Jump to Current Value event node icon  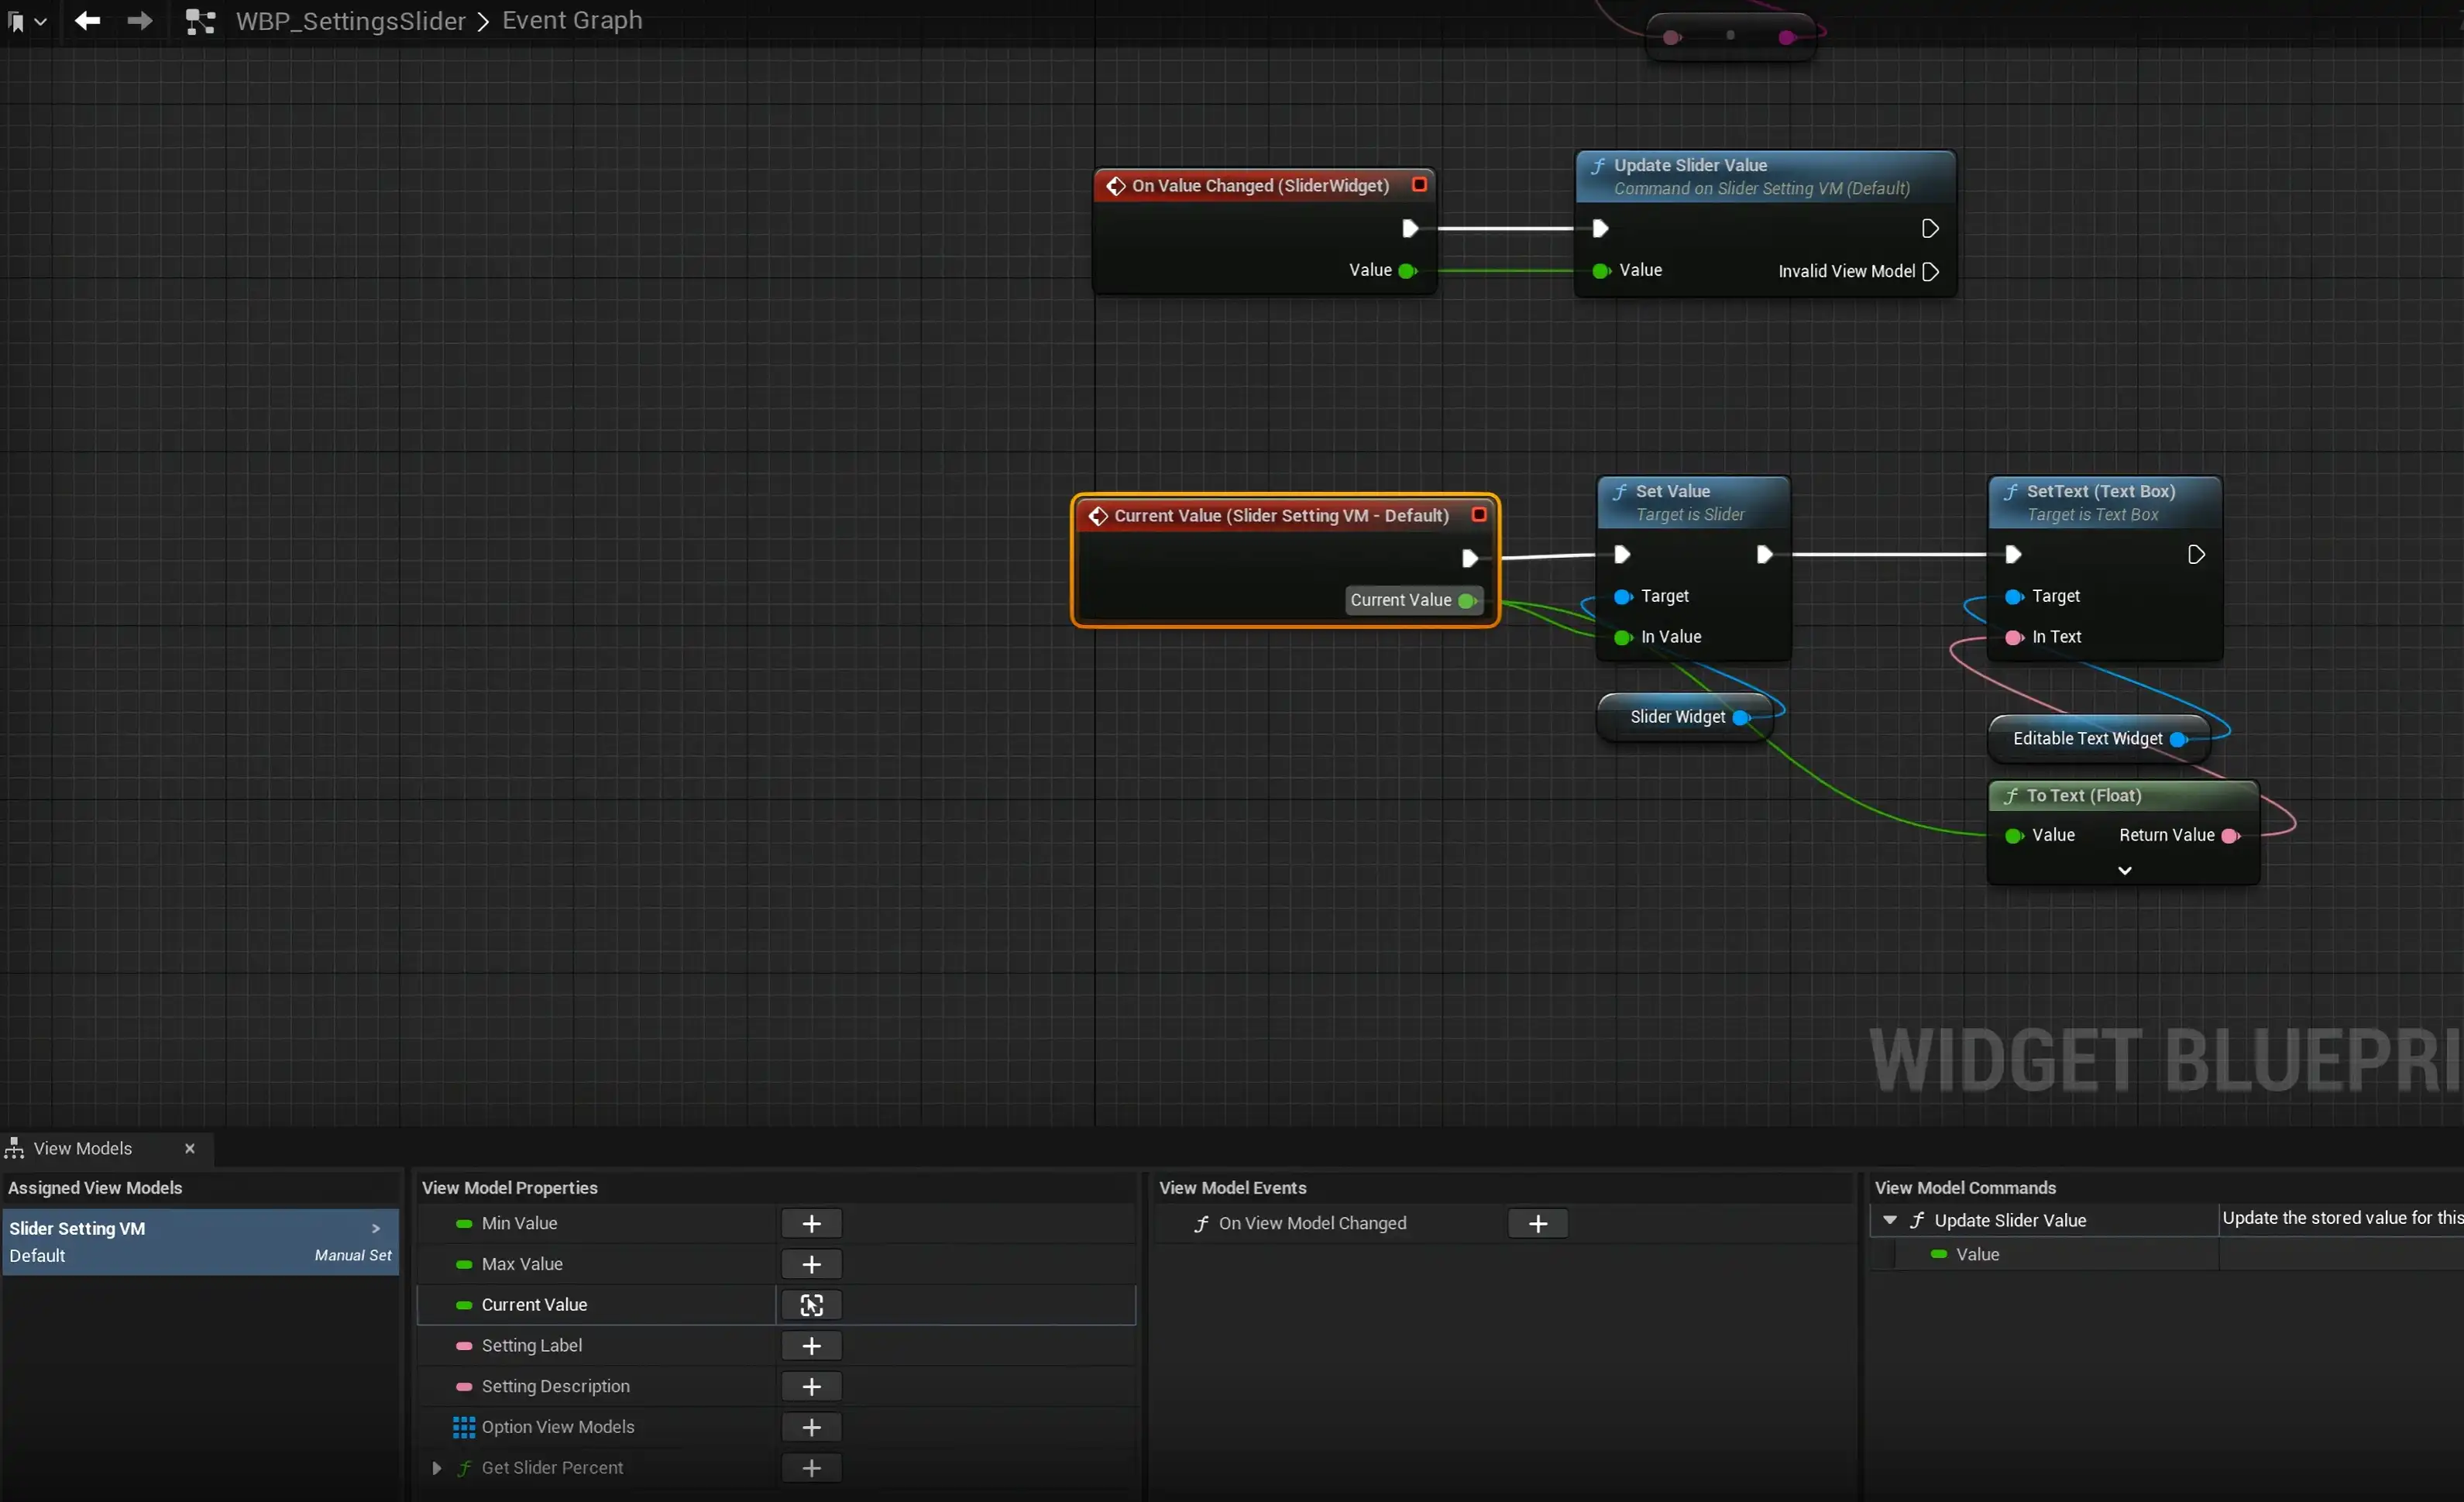(811, 1305)
